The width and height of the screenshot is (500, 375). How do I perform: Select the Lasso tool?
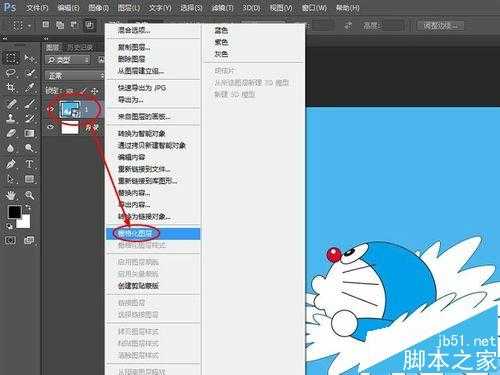11,73
